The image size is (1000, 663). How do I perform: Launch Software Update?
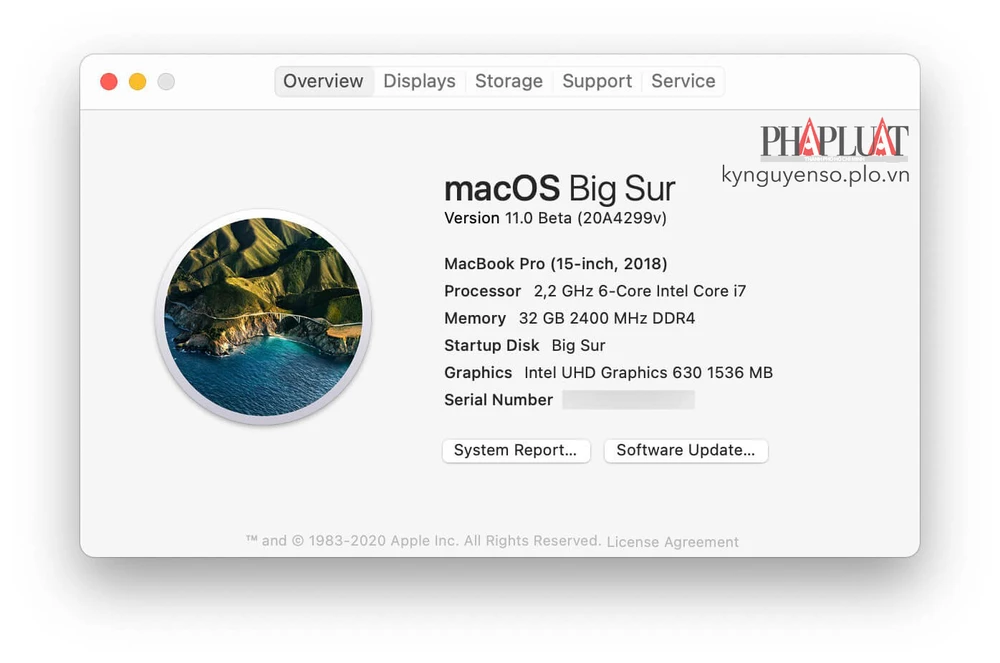click(x=685, y=451)
